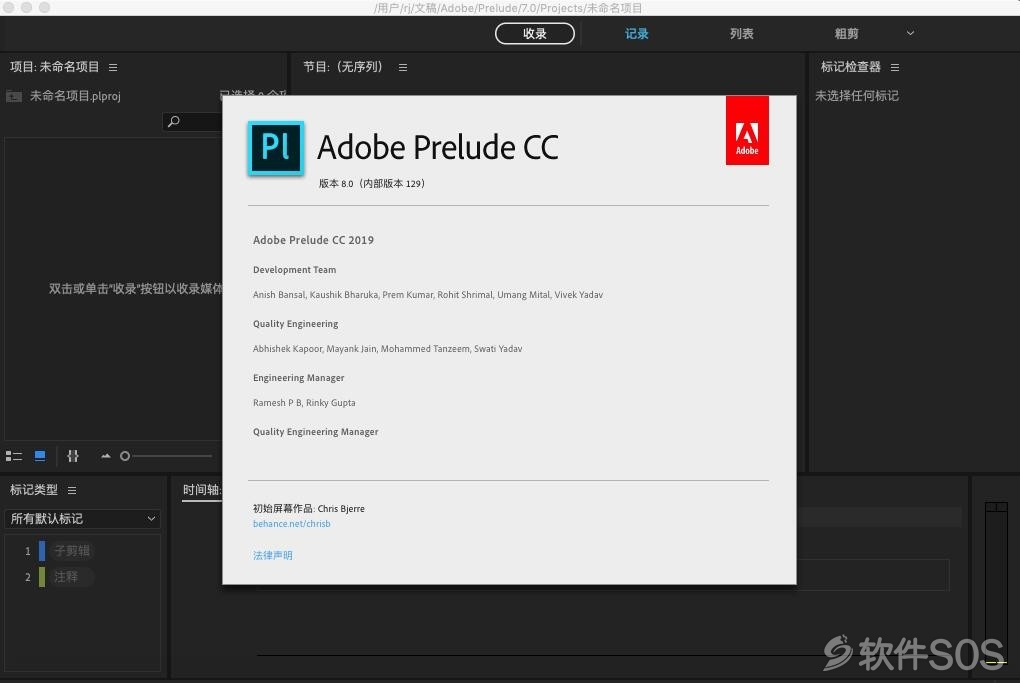The height and width of the screenshot is (683, 1020).
Task: Click the 节目: (无序列) panel title
Action: coord(343,67)
